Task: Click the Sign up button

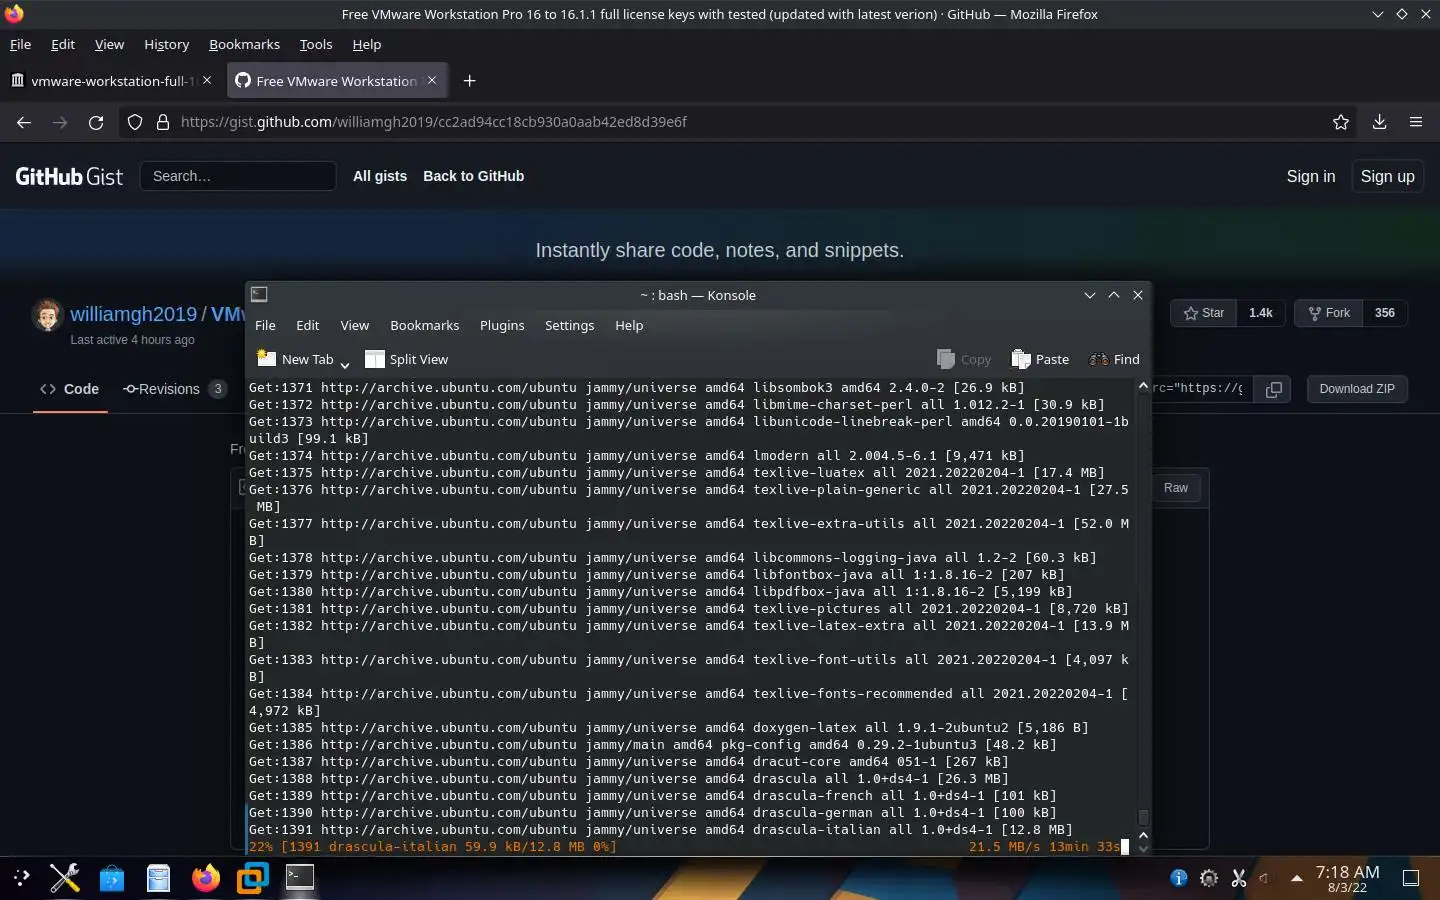Action: [1387, 176]
